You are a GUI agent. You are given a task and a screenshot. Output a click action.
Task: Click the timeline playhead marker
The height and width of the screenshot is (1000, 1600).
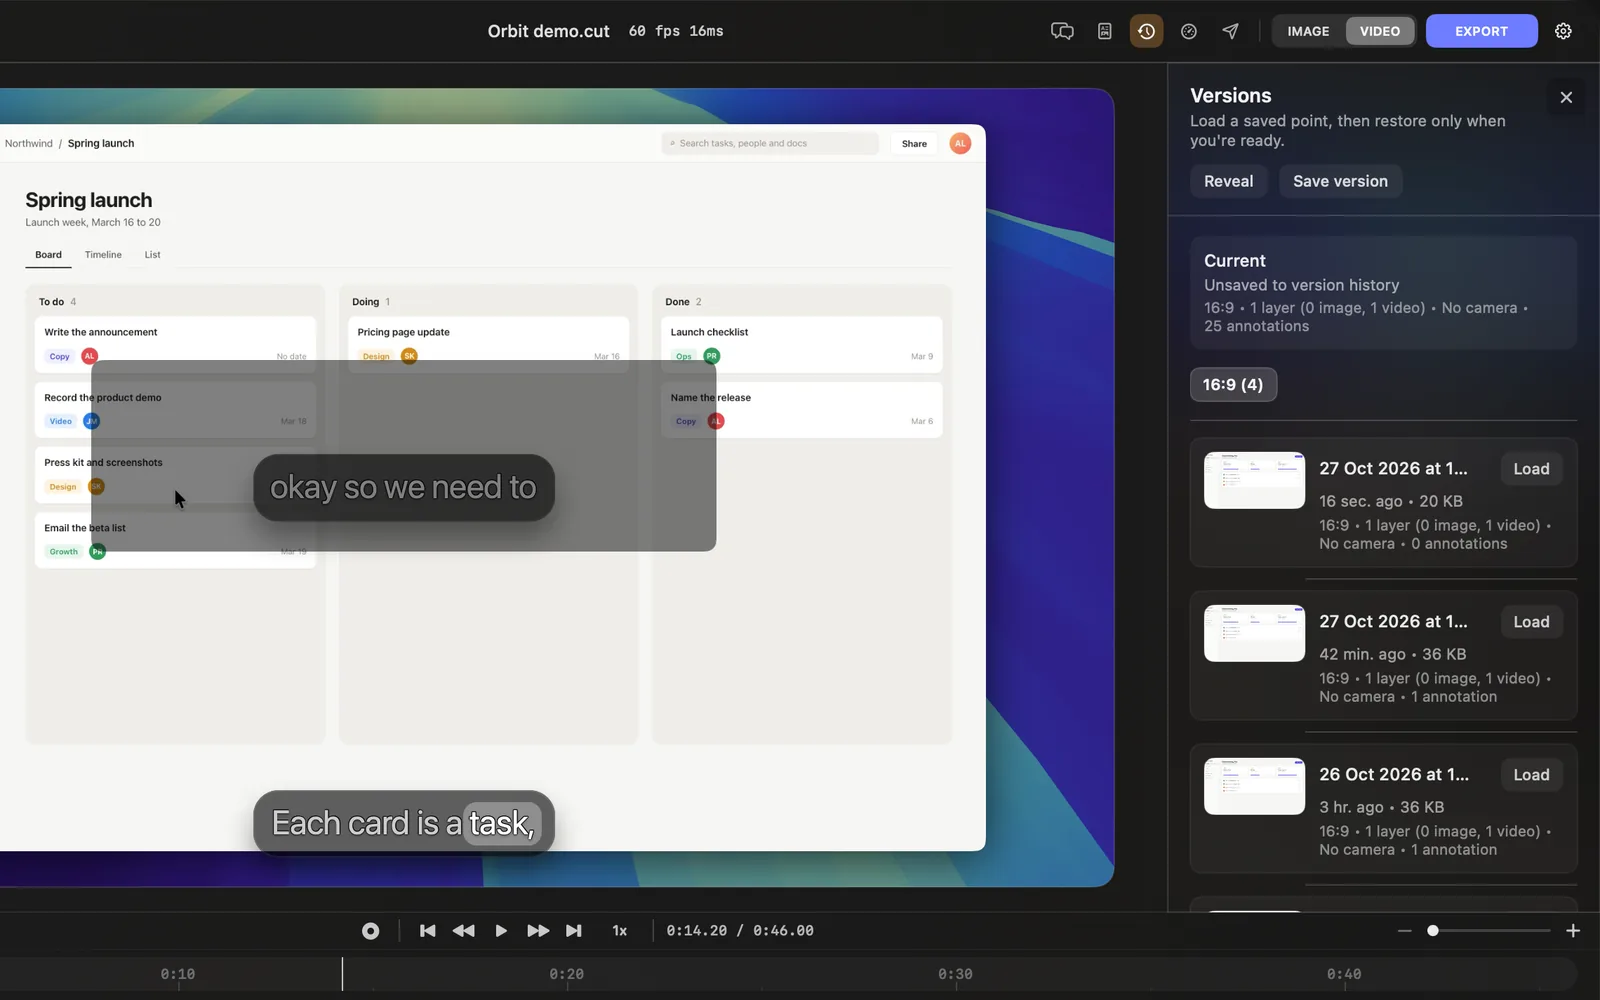click(x=342, y=974)
